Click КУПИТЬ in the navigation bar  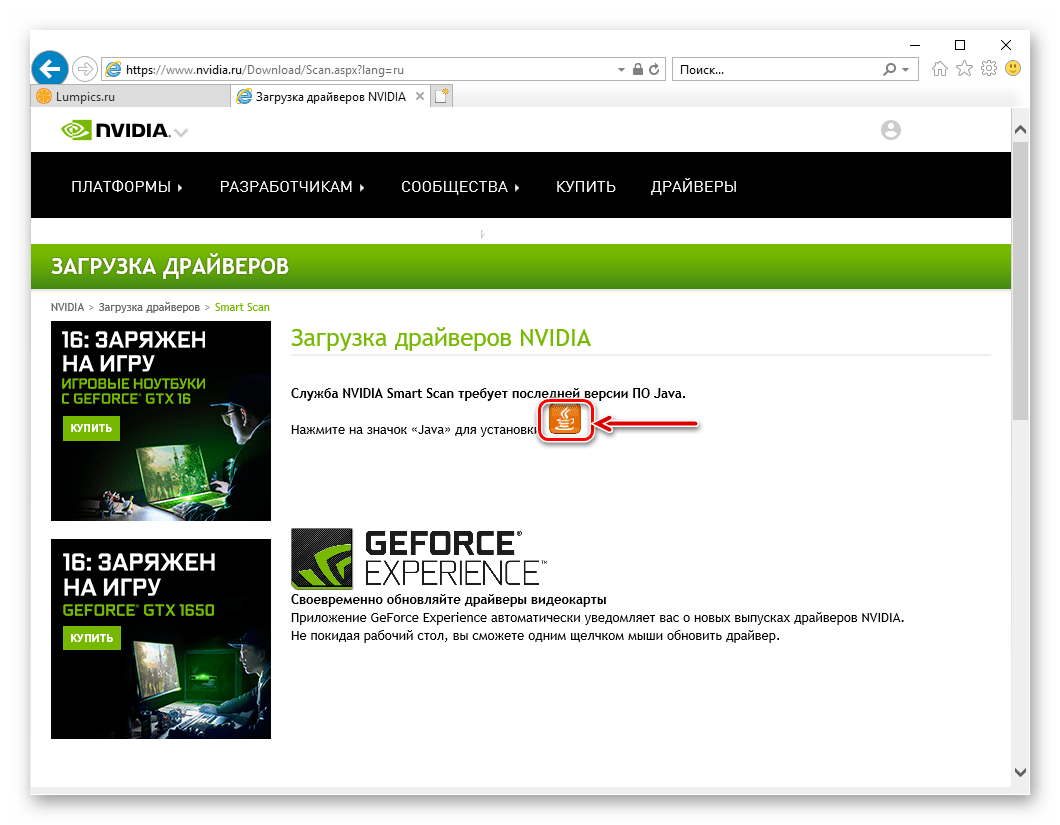point(585,187)
